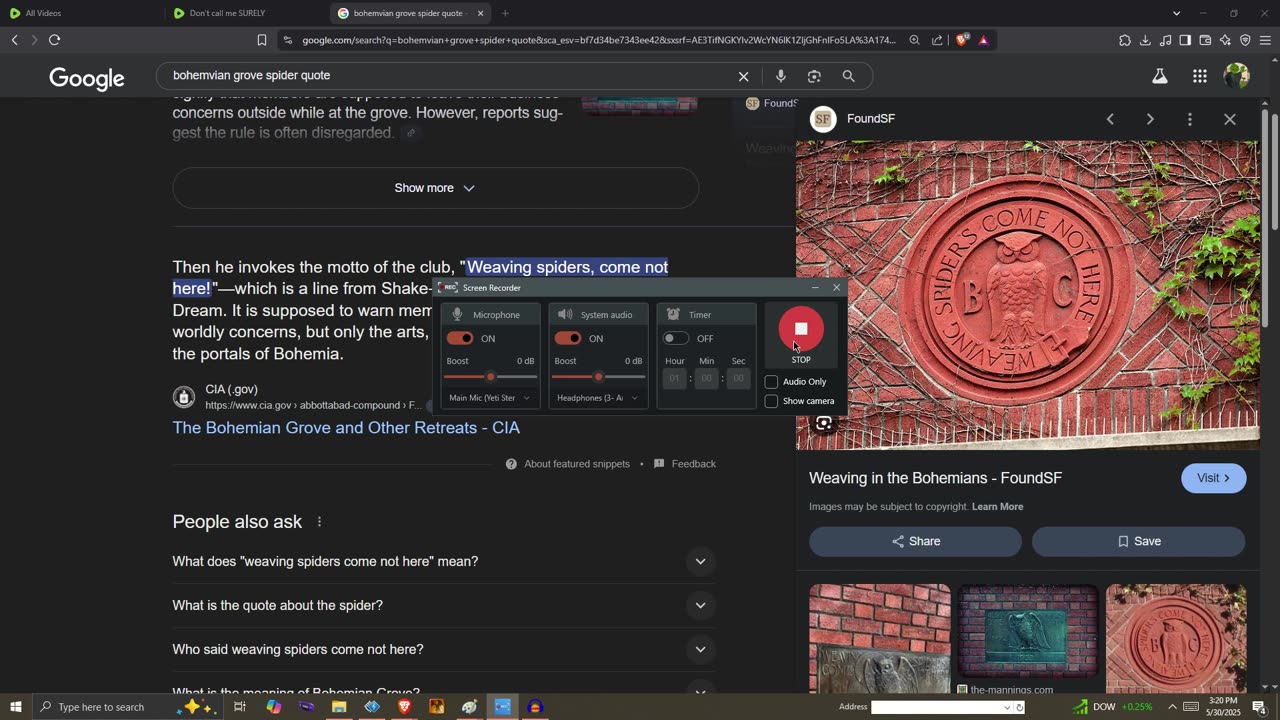Screen dimensions: 1280x720
Task: Expand 'What does weaving spiders come not here mean?'
Action: tap(444, 562)
